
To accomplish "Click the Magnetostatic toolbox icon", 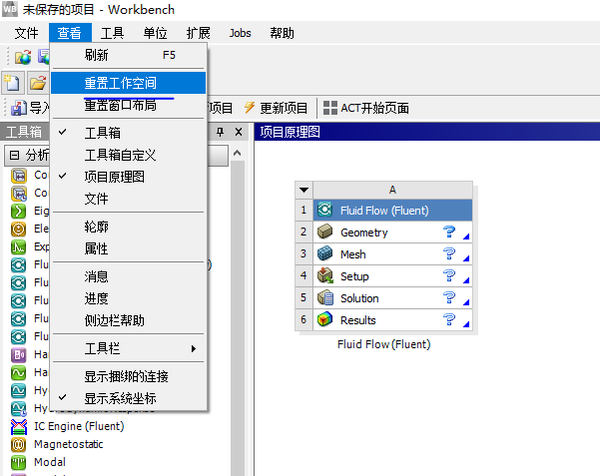I will [x=18, y=445].
